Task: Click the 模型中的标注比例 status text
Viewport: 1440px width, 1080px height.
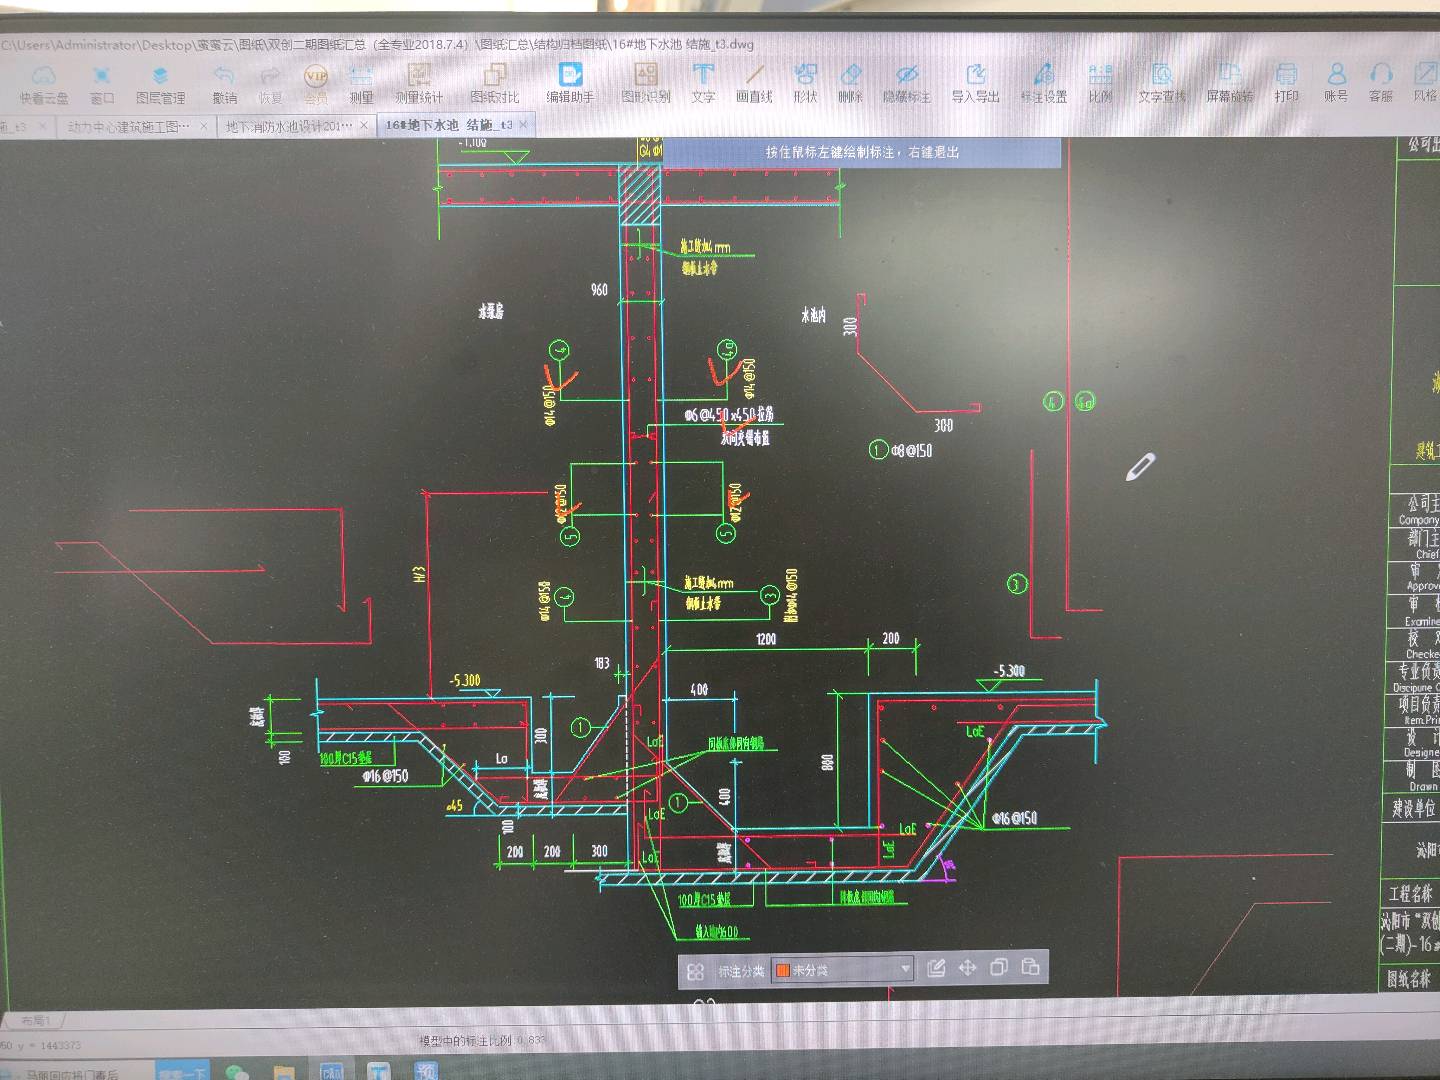Action: [483, 1041]
